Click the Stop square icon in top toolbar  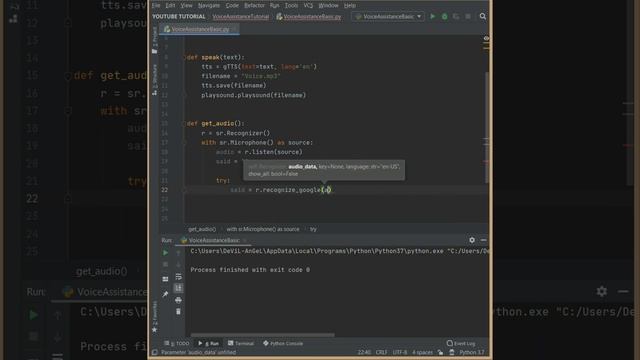pos(468,16)
